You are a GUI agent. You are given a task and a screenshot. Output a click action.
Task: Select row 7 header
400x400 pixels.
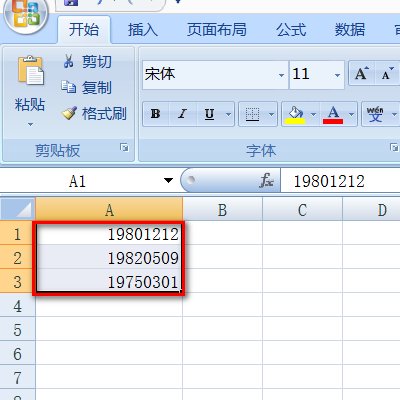pyautogui.click(x=17, y=378)
